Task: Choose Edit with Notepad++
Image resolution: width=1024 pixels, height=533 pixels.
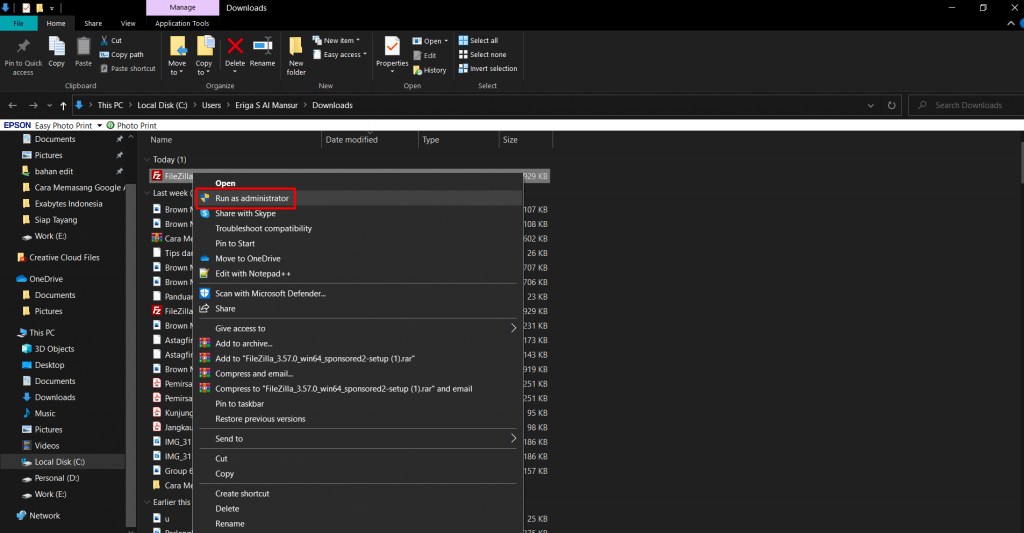Action: click(x=359, y=274)
